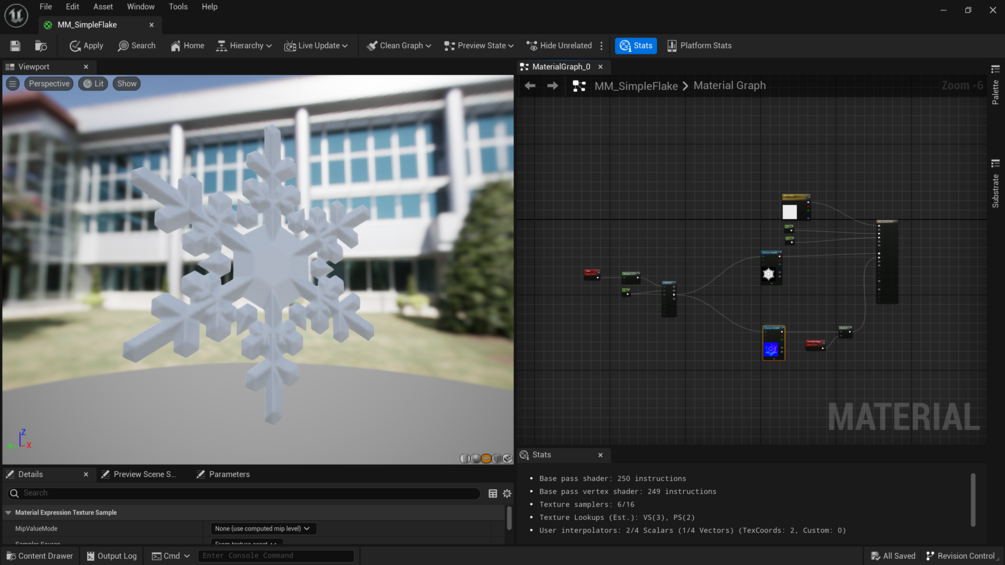
Task: Click the Unreal Engine logo
Action: 16,15
